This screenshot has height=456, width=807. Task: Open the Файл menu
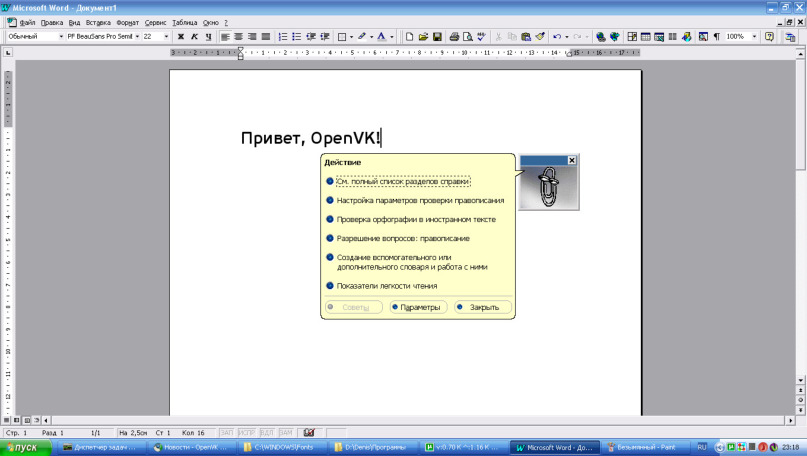[x=27, y=23]
